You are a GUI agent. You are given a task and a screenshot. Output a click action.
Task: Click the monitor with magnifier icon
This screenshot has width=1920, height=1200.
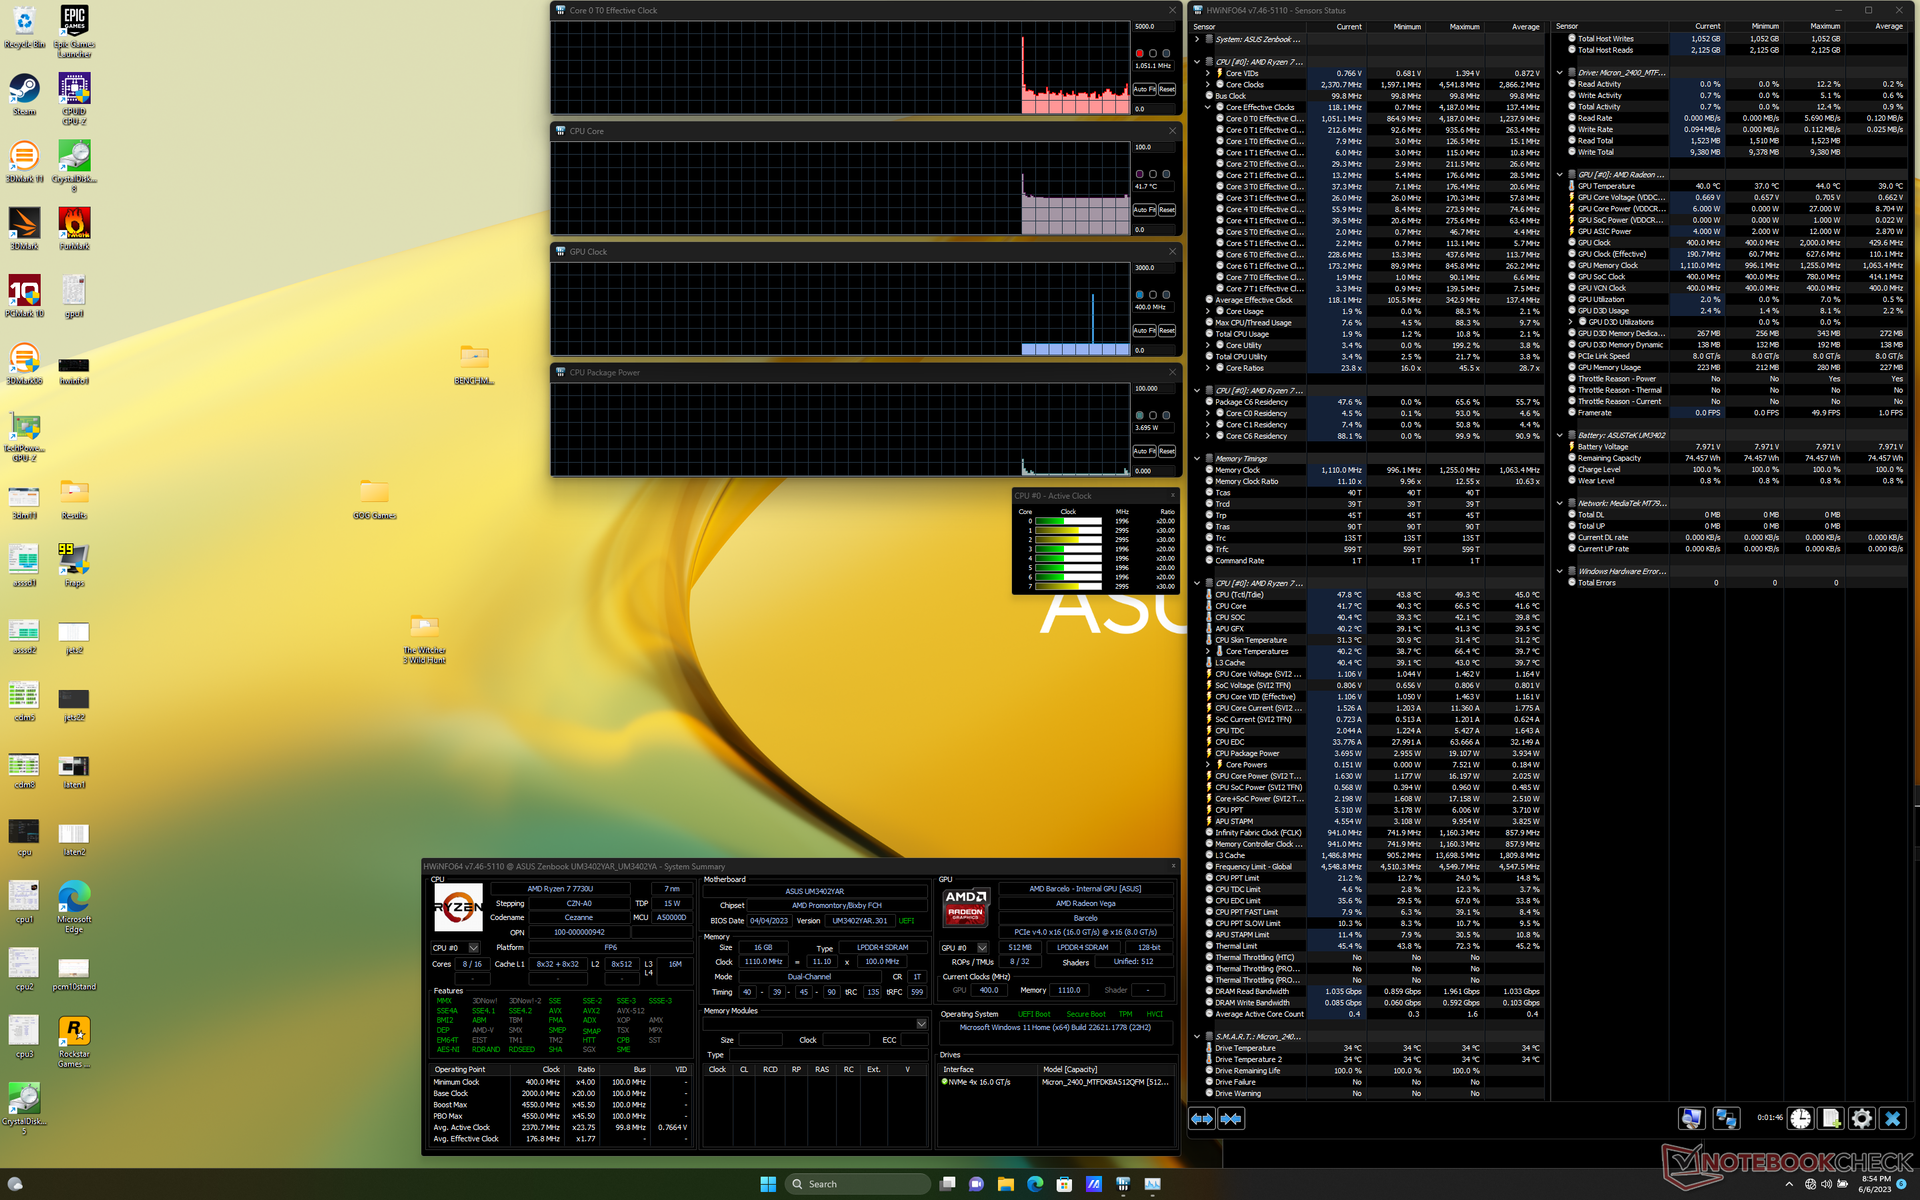click(x=1691, y=1119)
